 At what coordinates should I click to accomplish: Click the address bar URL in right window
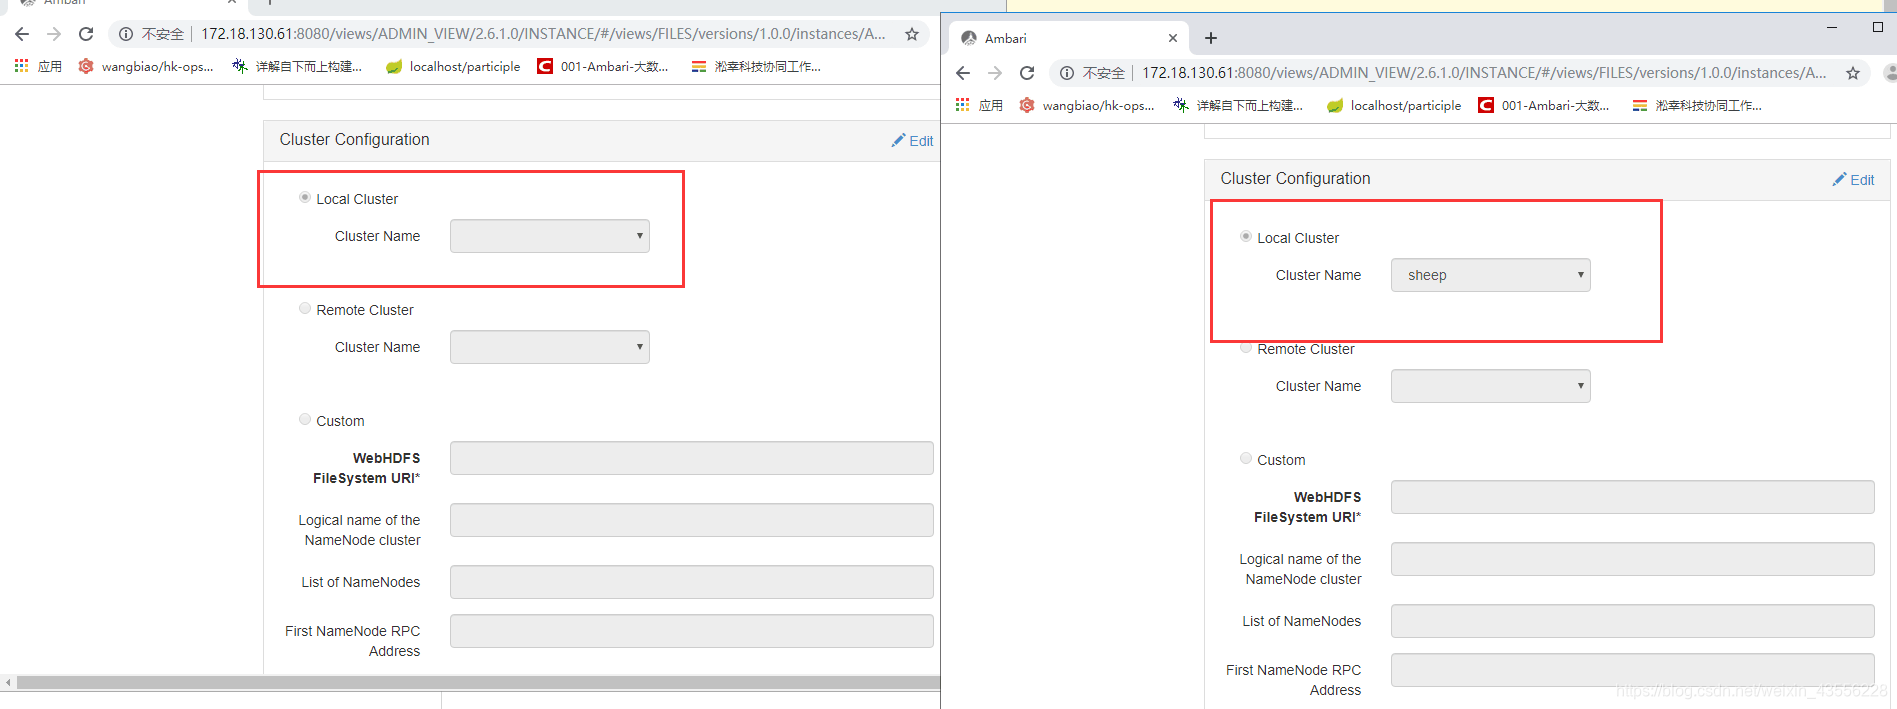coord(1484,73)
